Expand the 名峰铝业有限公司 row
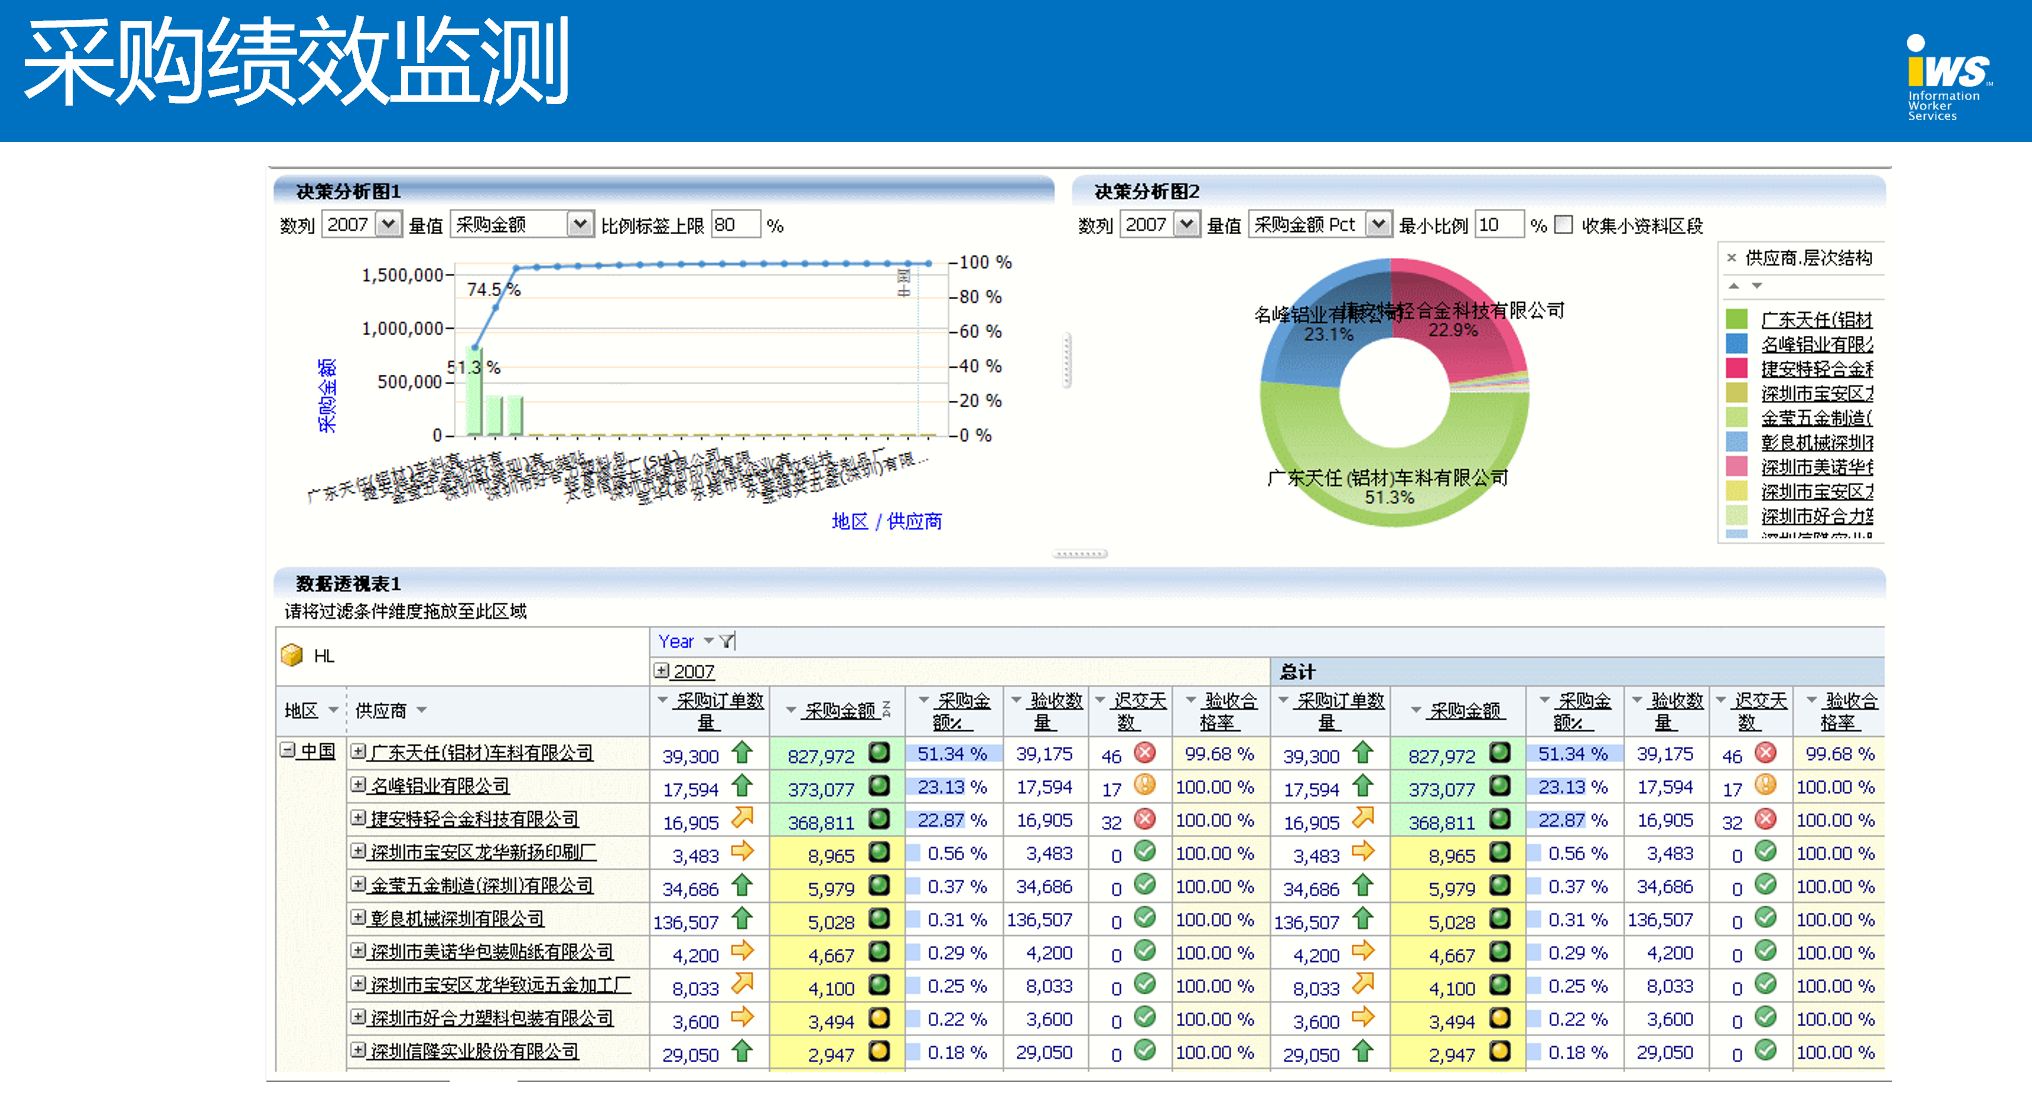 [358, 785]
